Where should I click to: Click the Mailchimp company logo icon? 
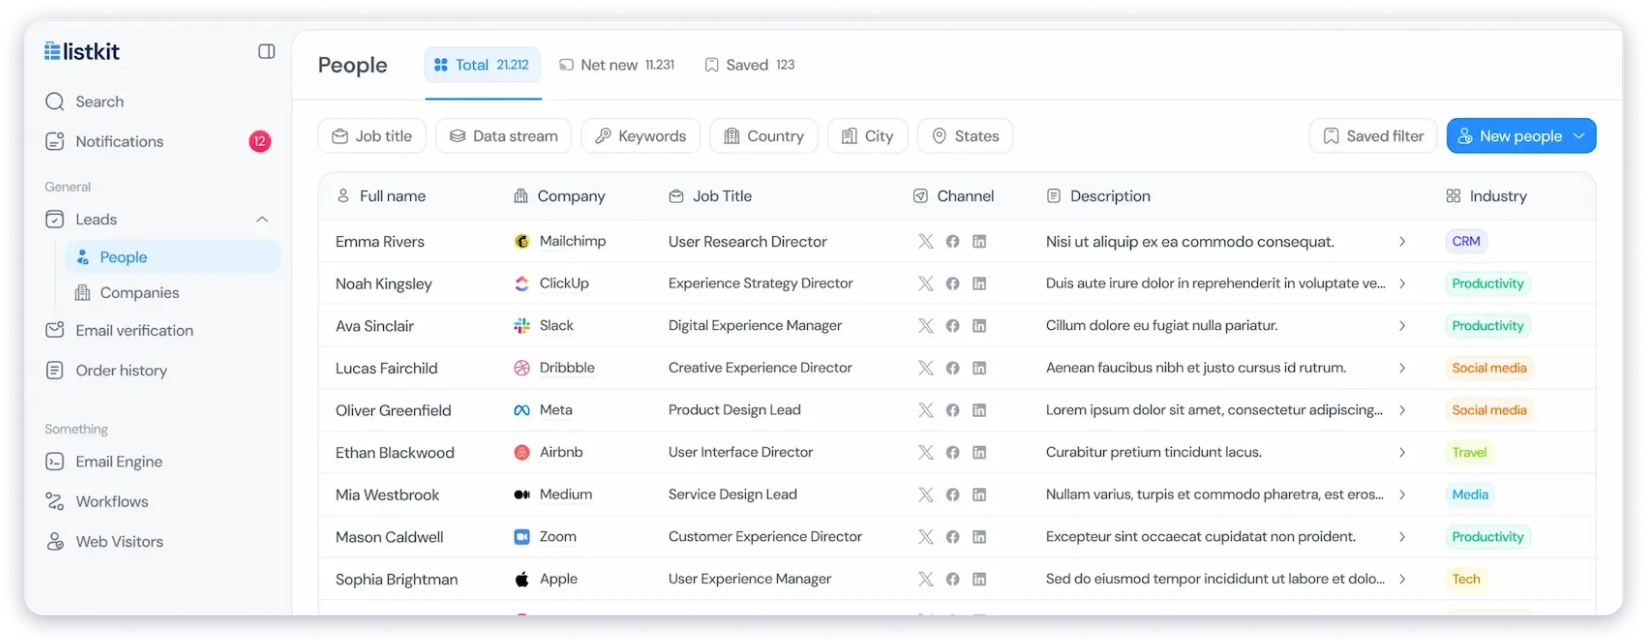[522, 241]
